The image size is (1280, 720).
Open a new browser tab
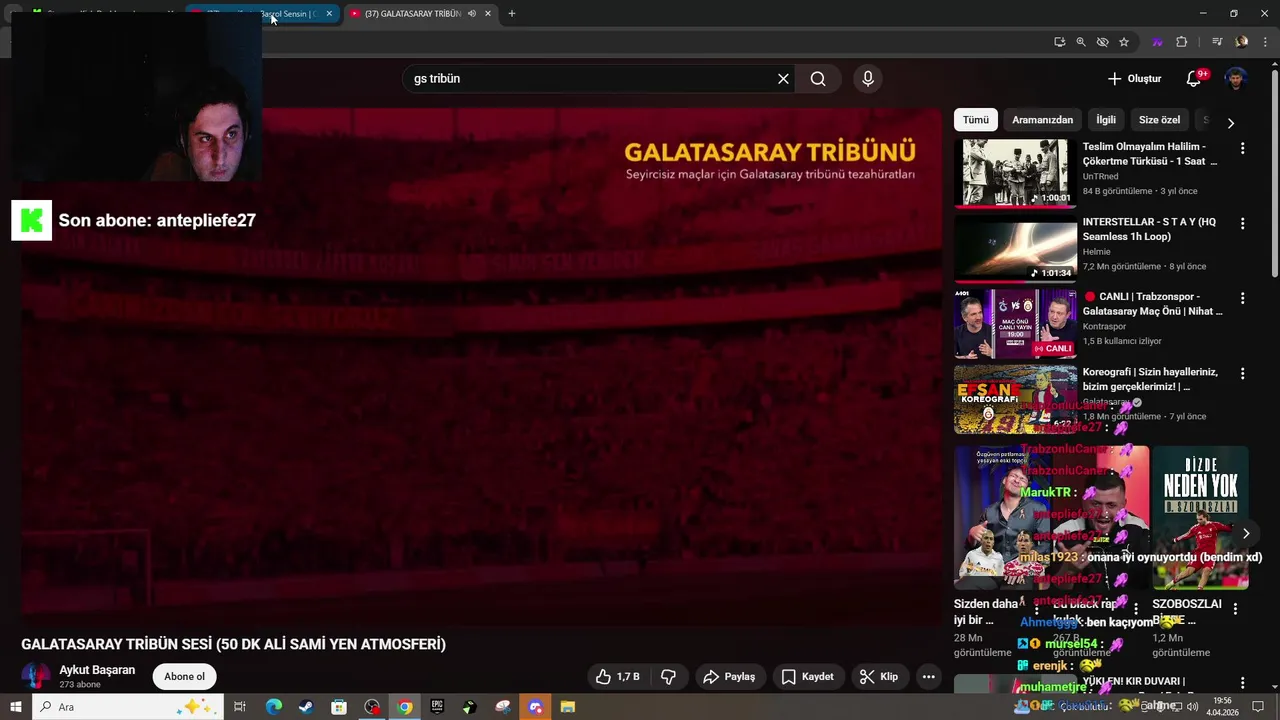(x=512, y=14)
